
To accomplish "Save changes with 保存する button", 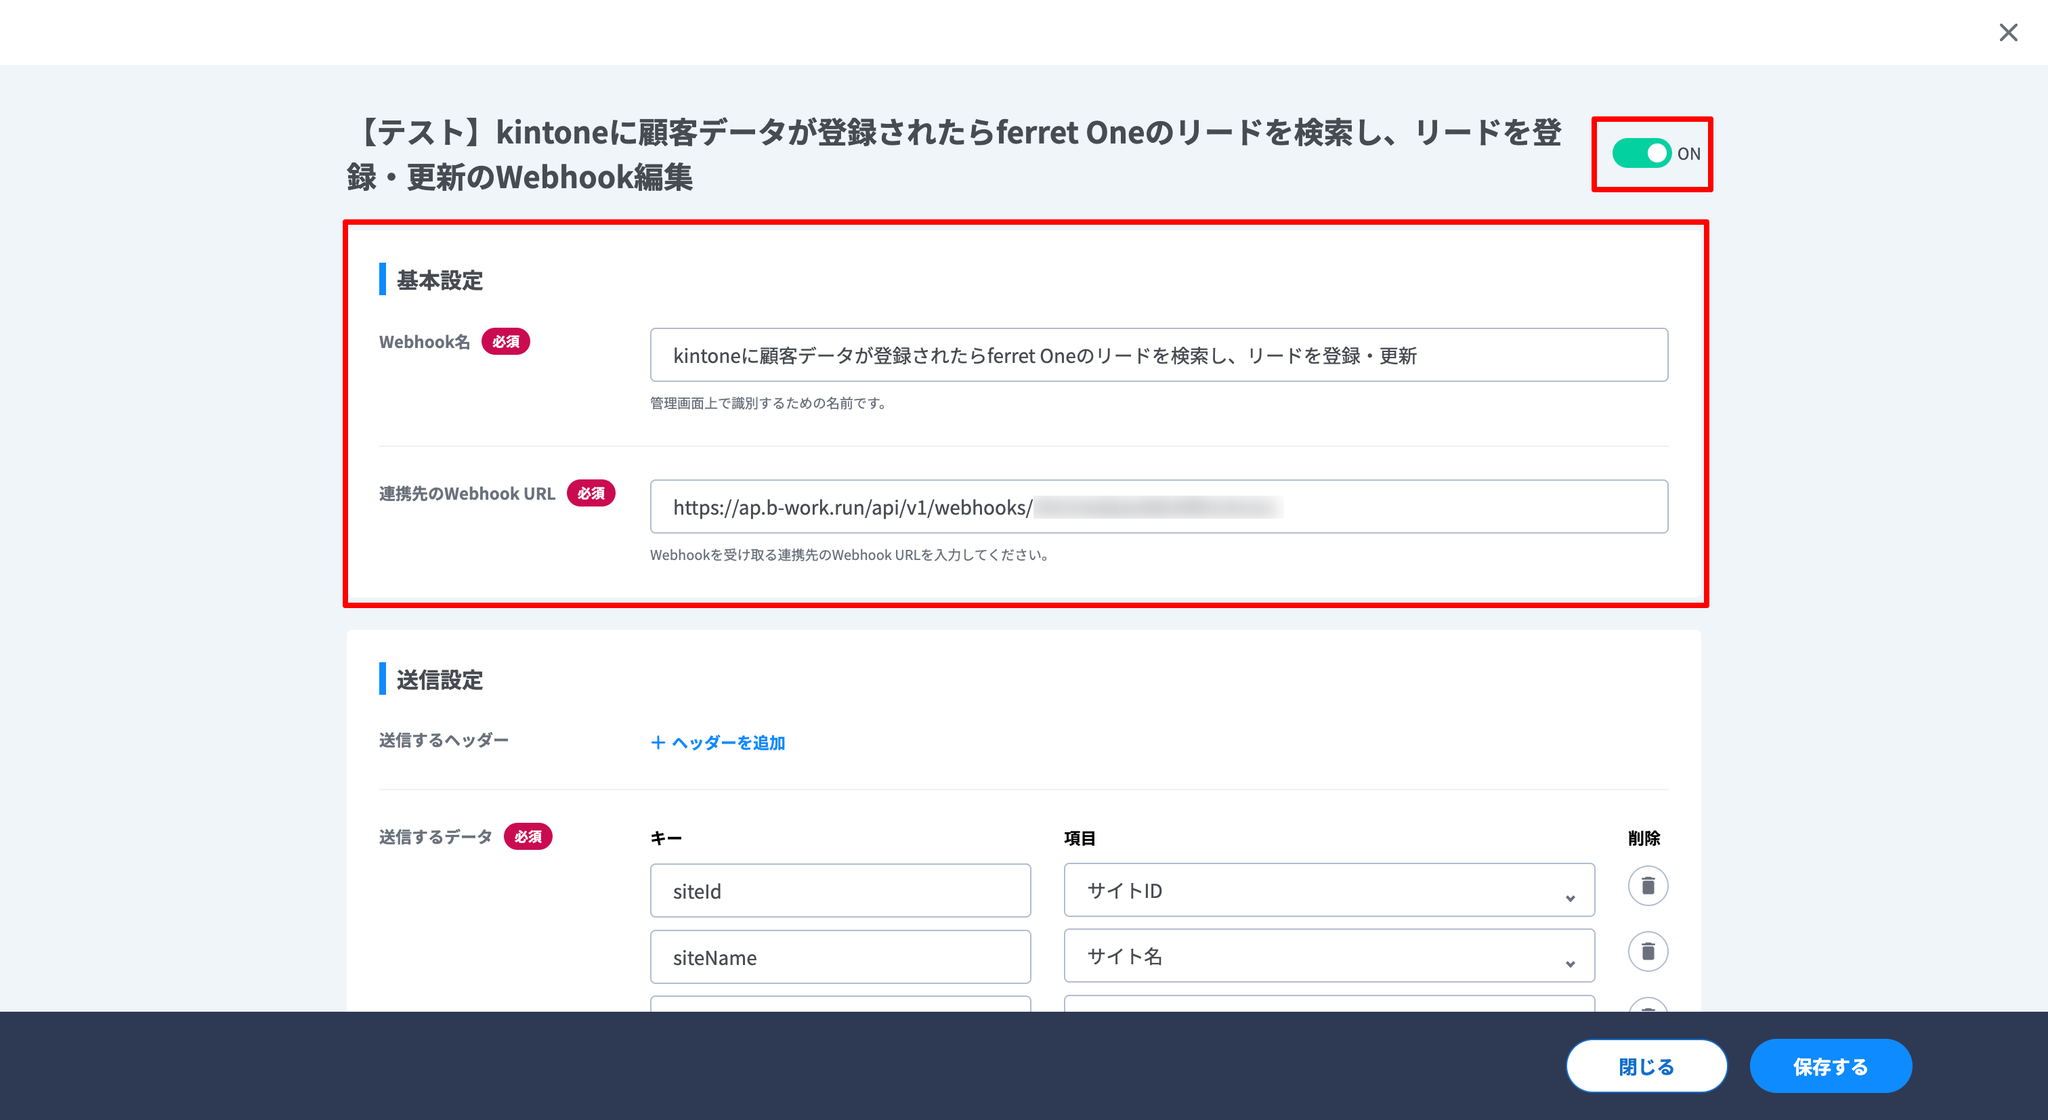I will pyautogui.click(x=1830, y=1066).
